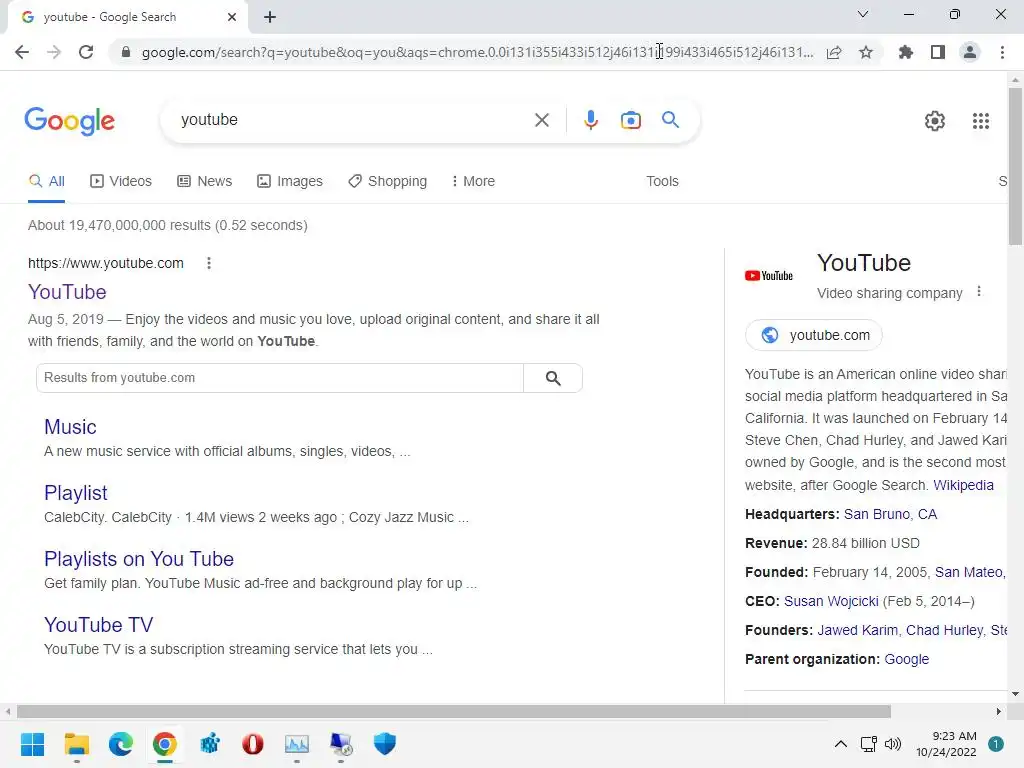
Task: Share this page from address bar
Action: point(834,52)
